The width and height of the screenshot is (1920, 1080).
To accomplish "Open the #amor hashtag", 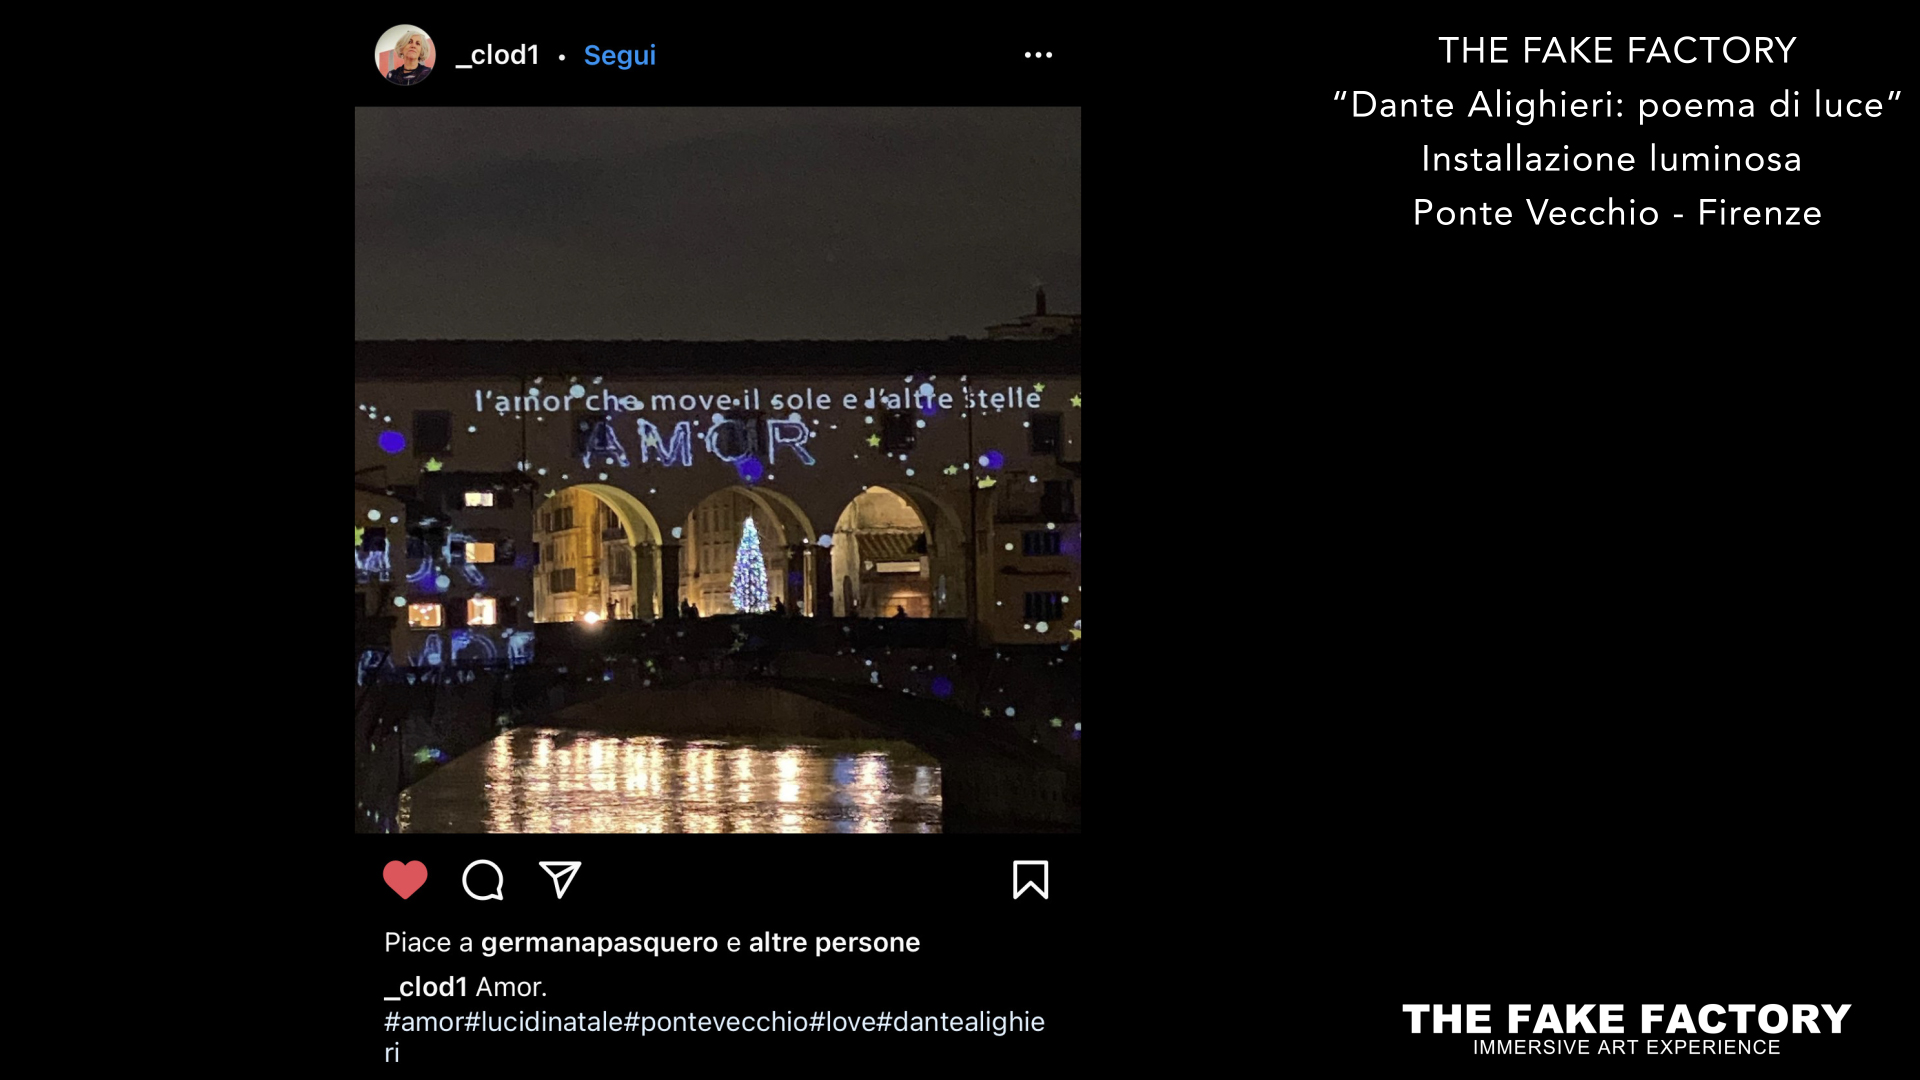I will coord(424,1022).
